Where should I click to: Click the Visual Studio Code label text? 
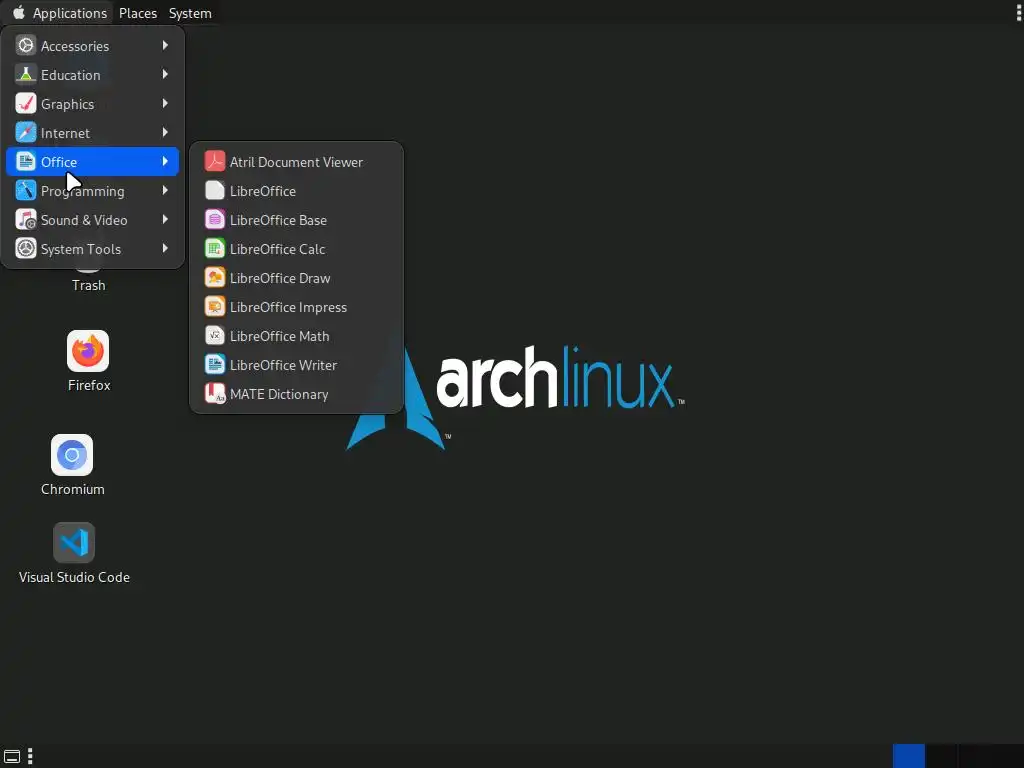(74, 577)
